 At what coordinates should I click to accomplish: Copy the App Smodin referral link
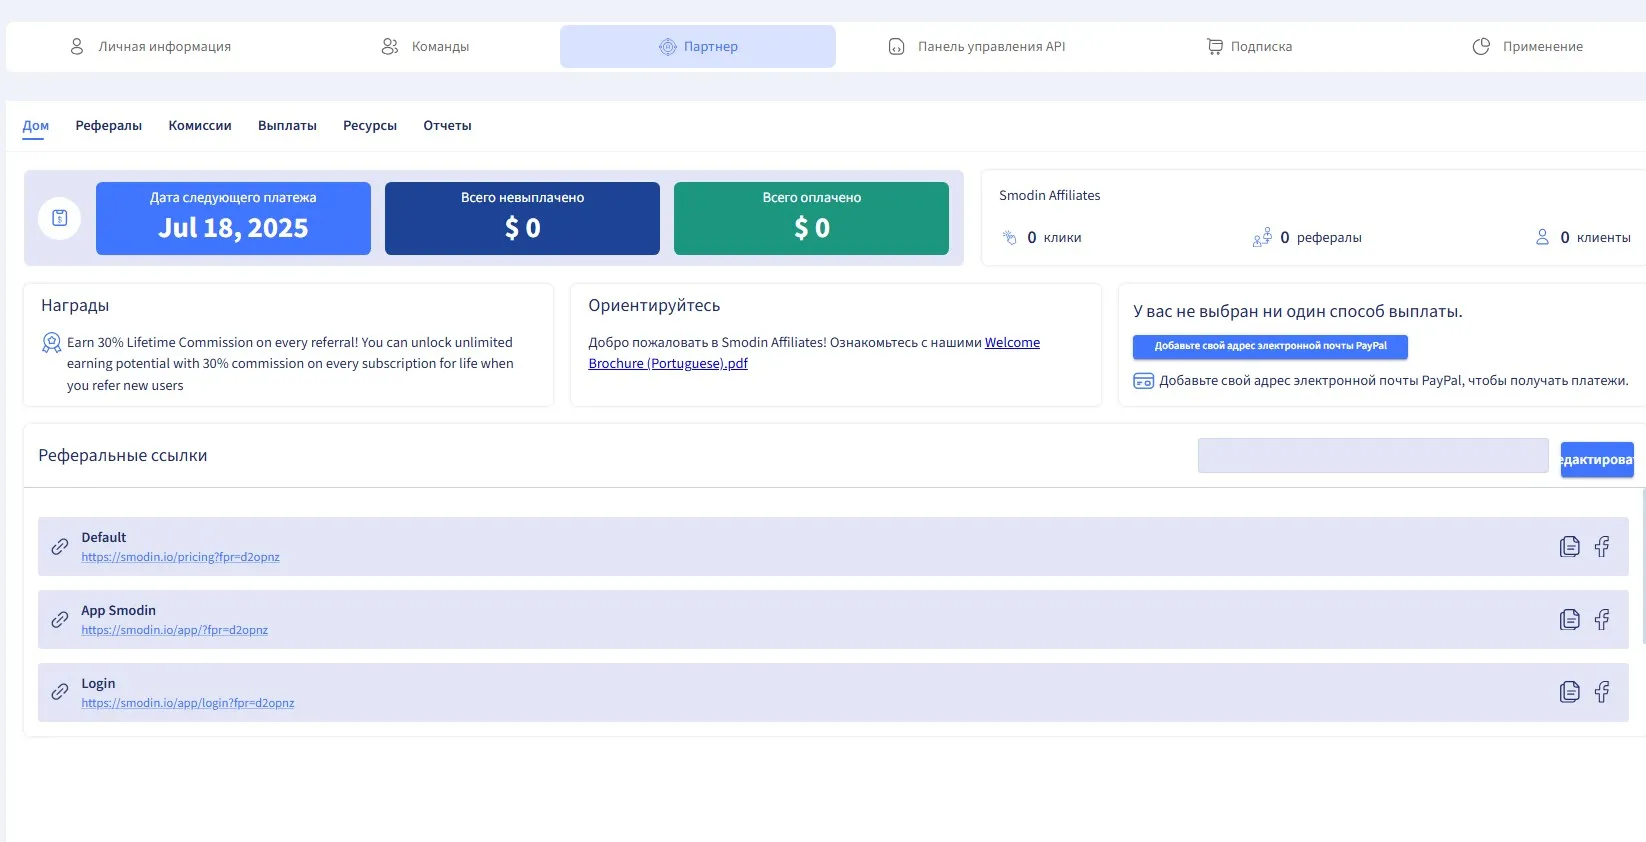[x=1570, y=620]
